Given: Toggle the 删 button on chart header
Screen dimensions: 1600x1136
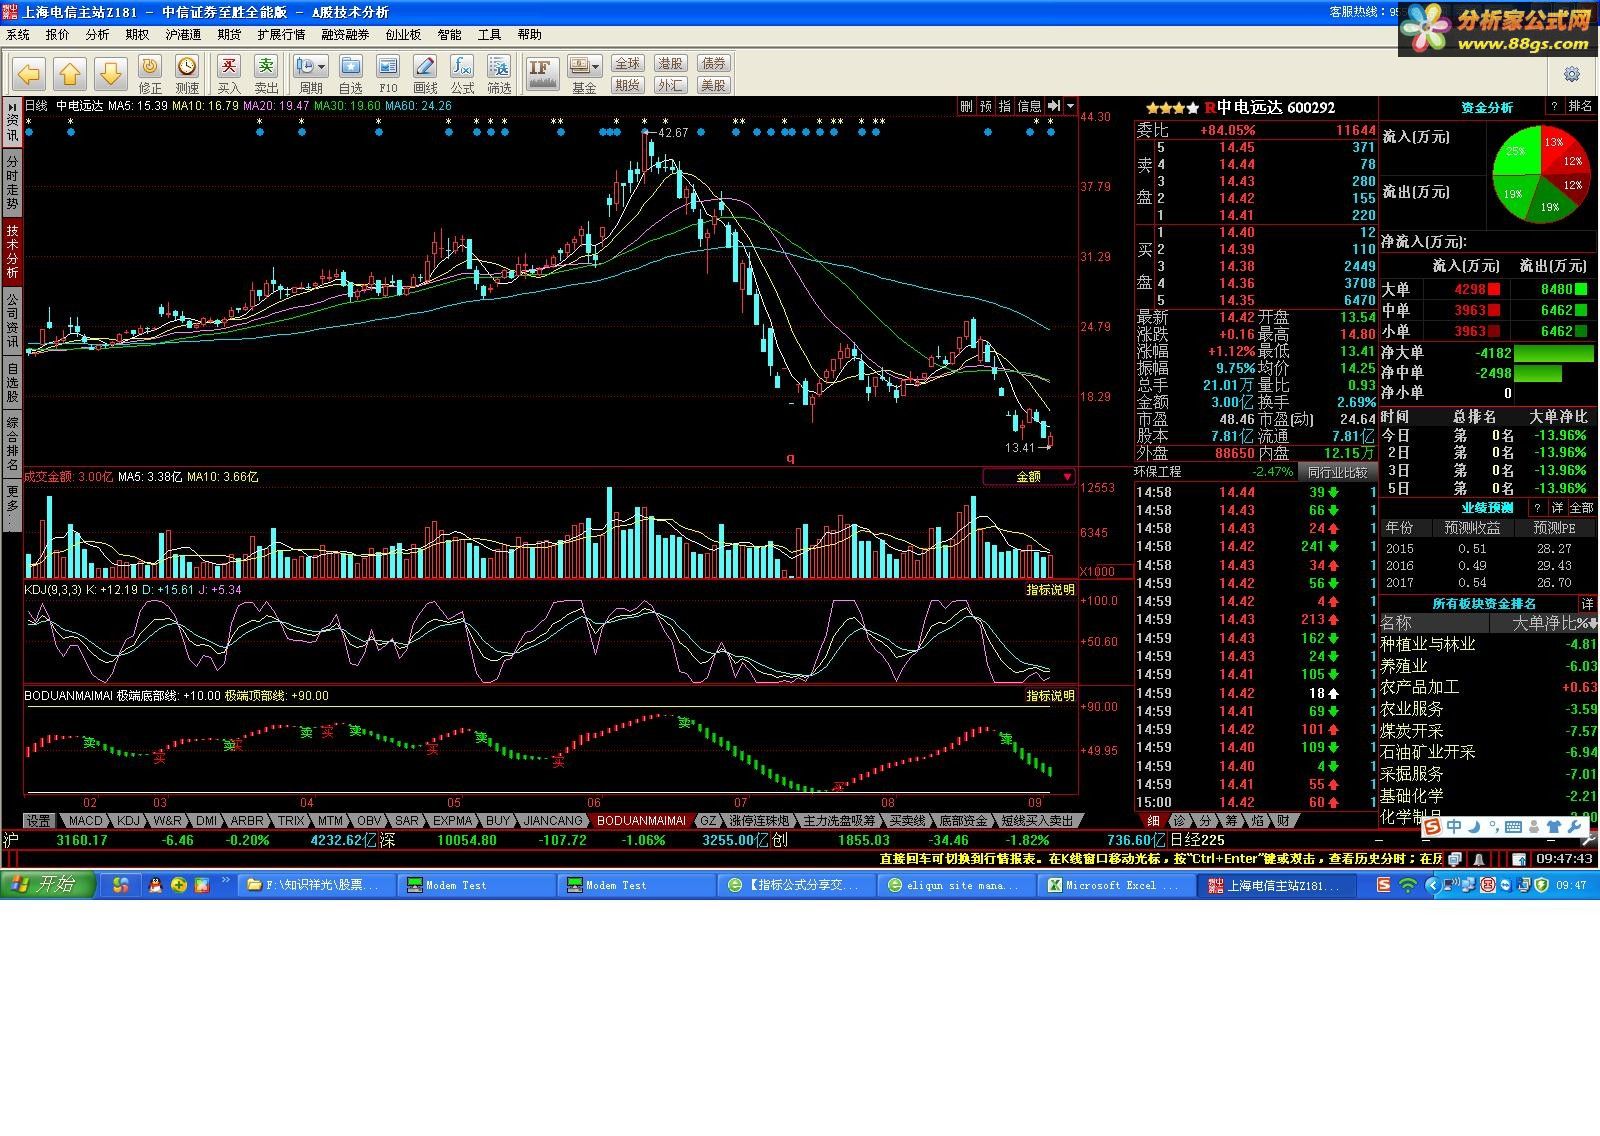Looking at the screenshot, I should (x=966, y=106).
